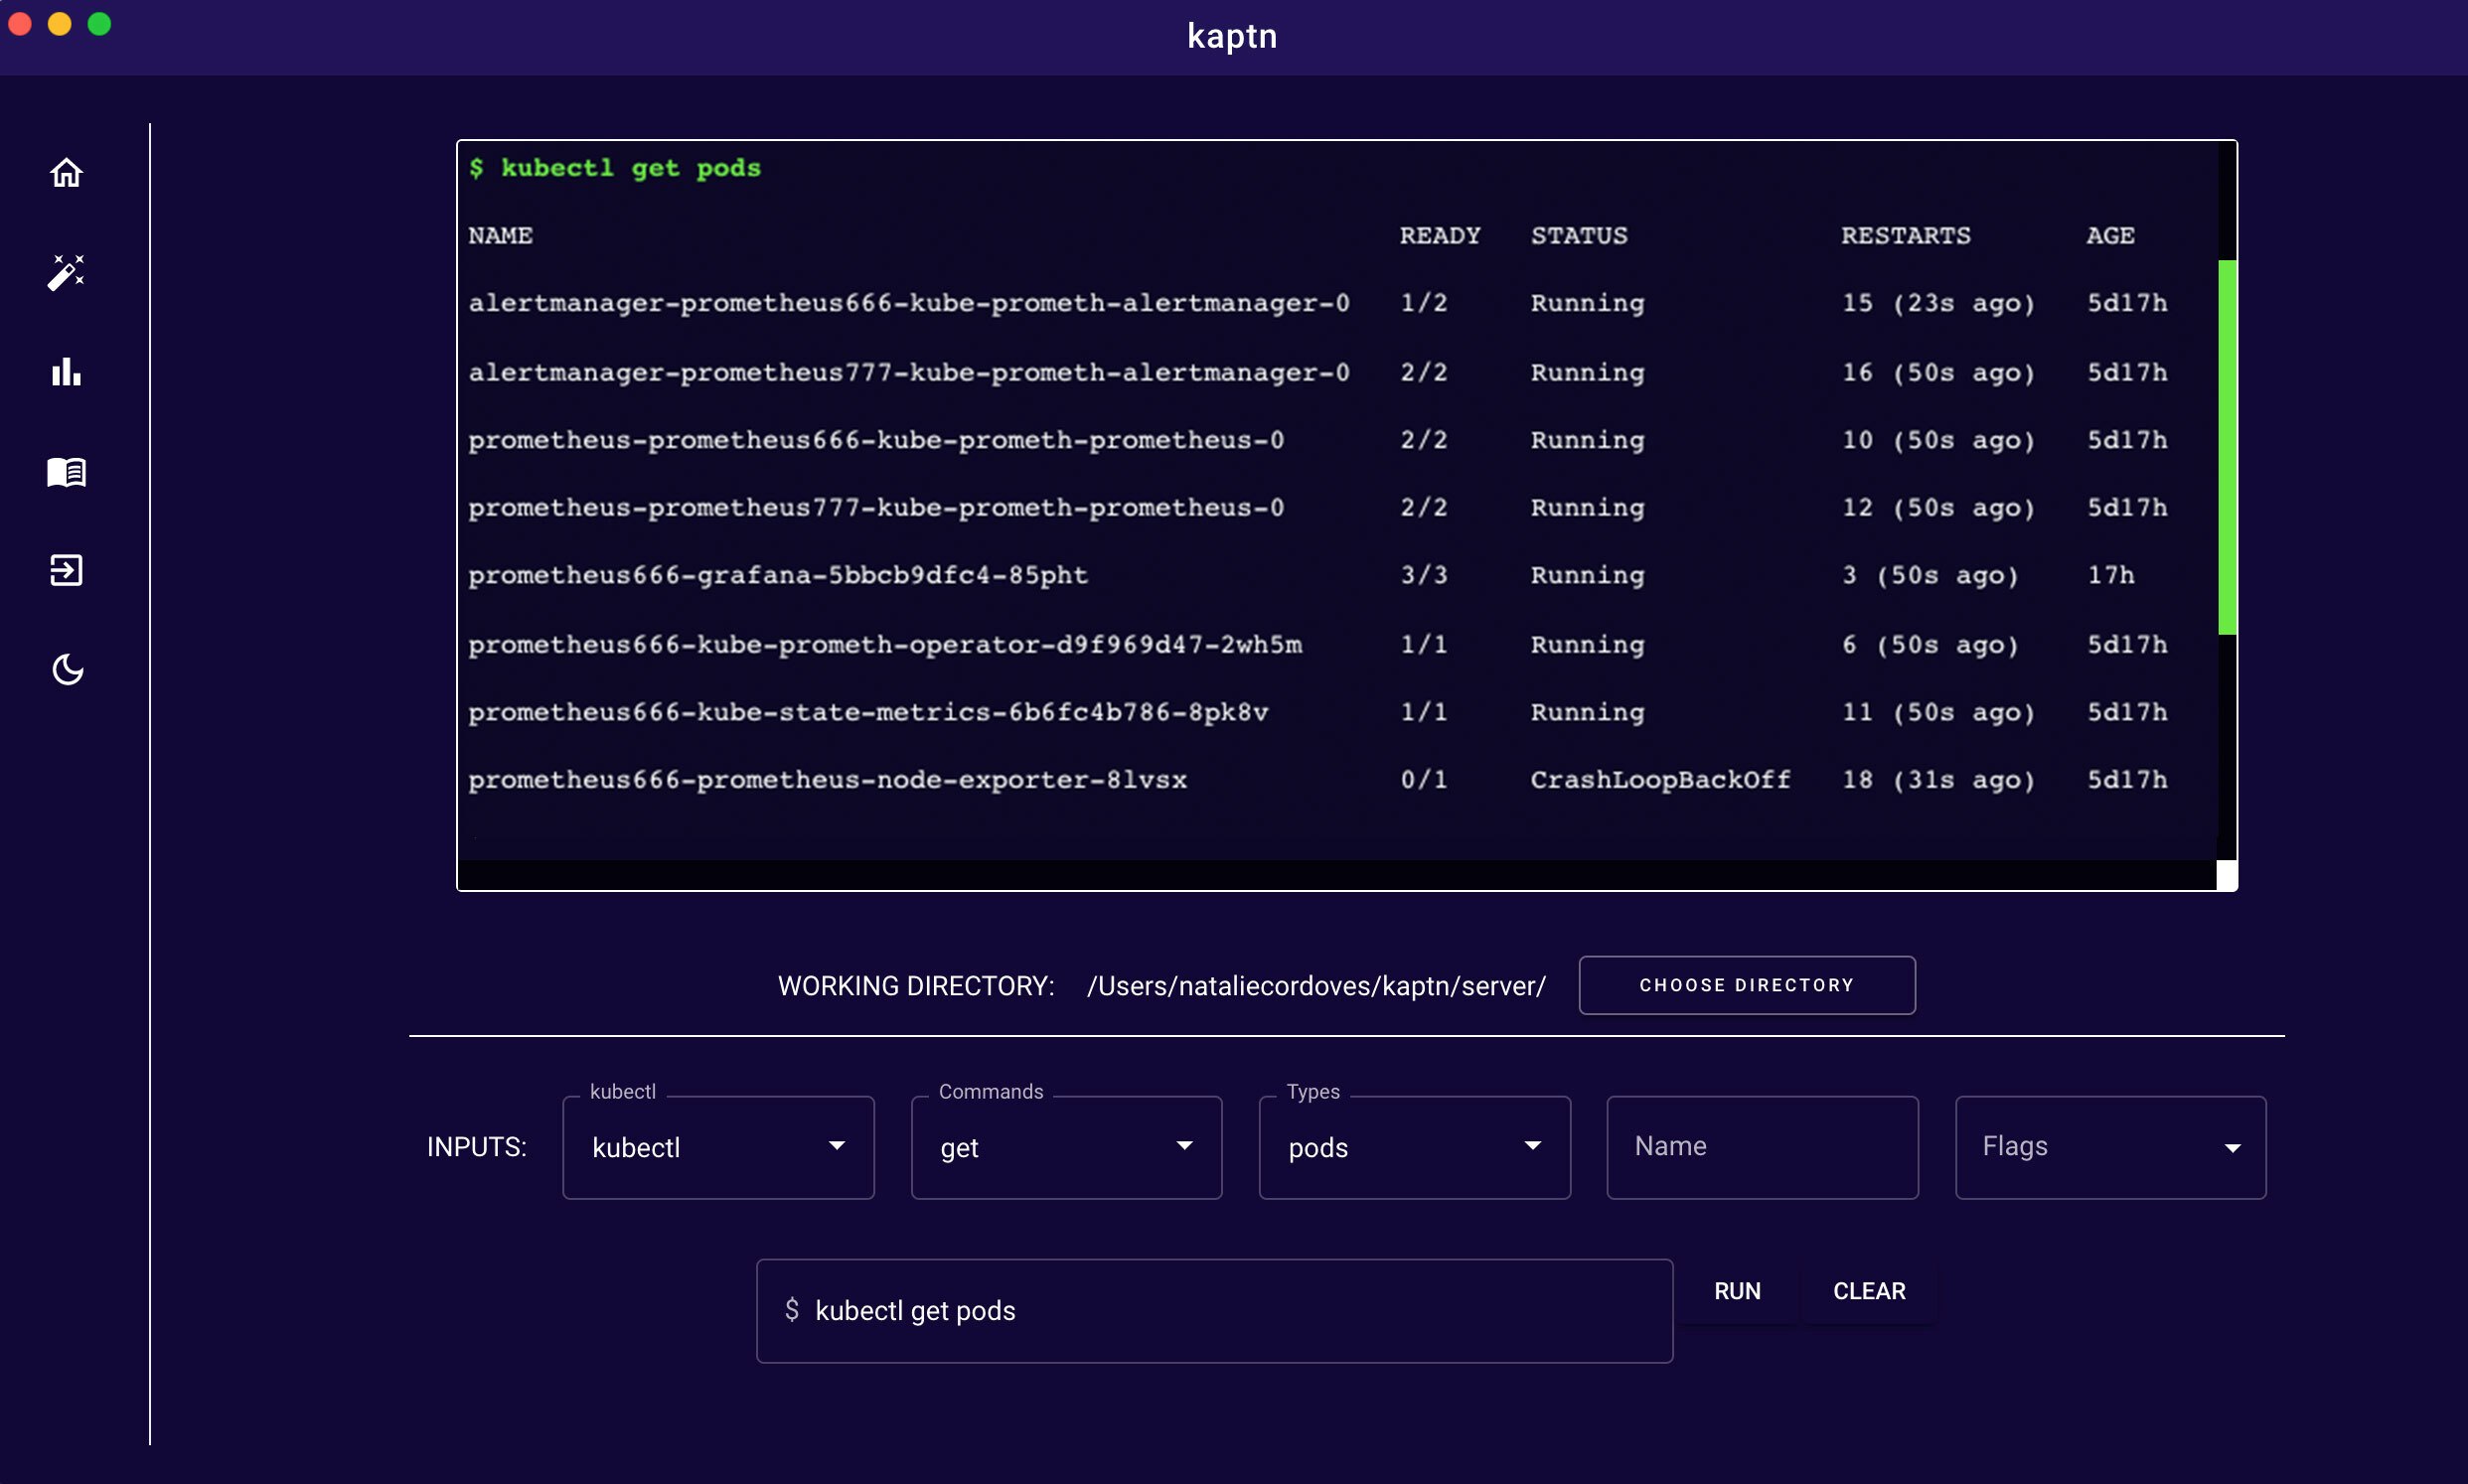Click the command input showing kubectl get pods
The image size is (2468, 1484).
pos(1214,1310)
